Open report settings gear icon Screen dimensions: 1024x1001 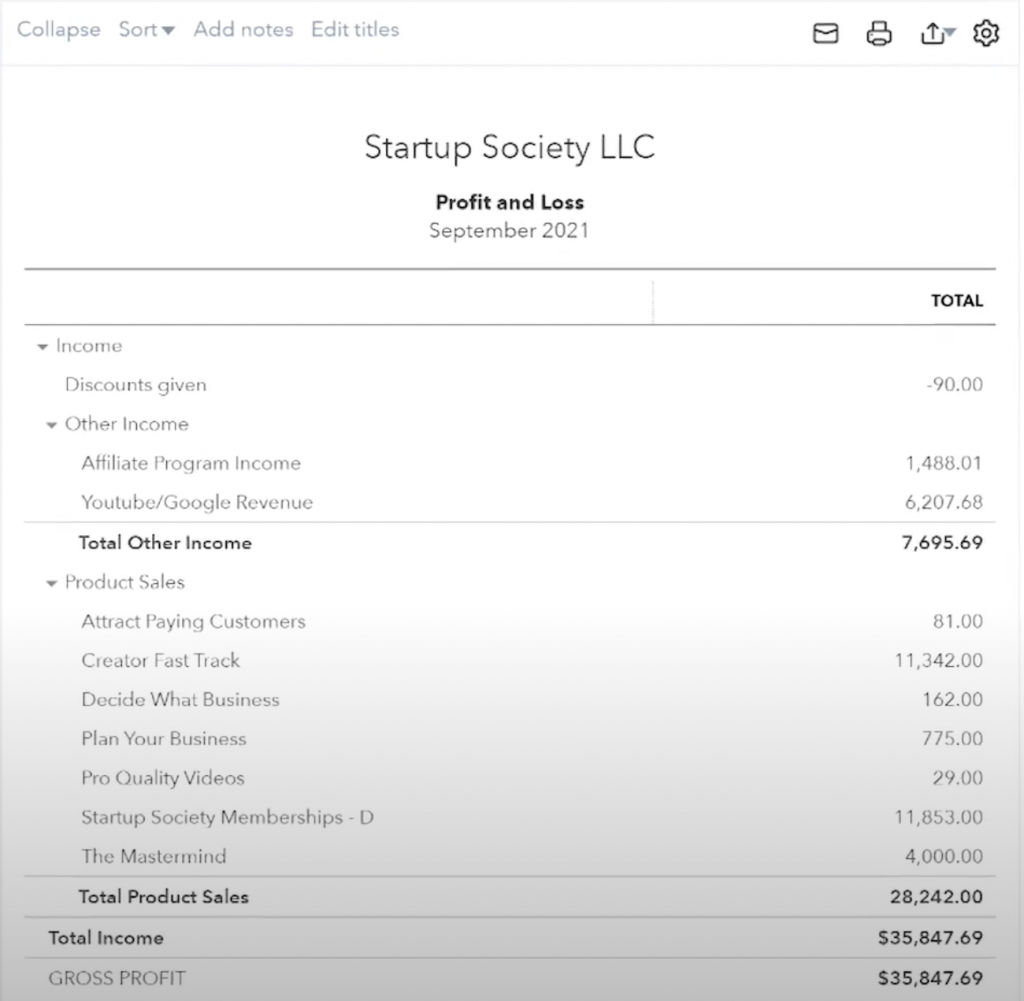[985, 33]
